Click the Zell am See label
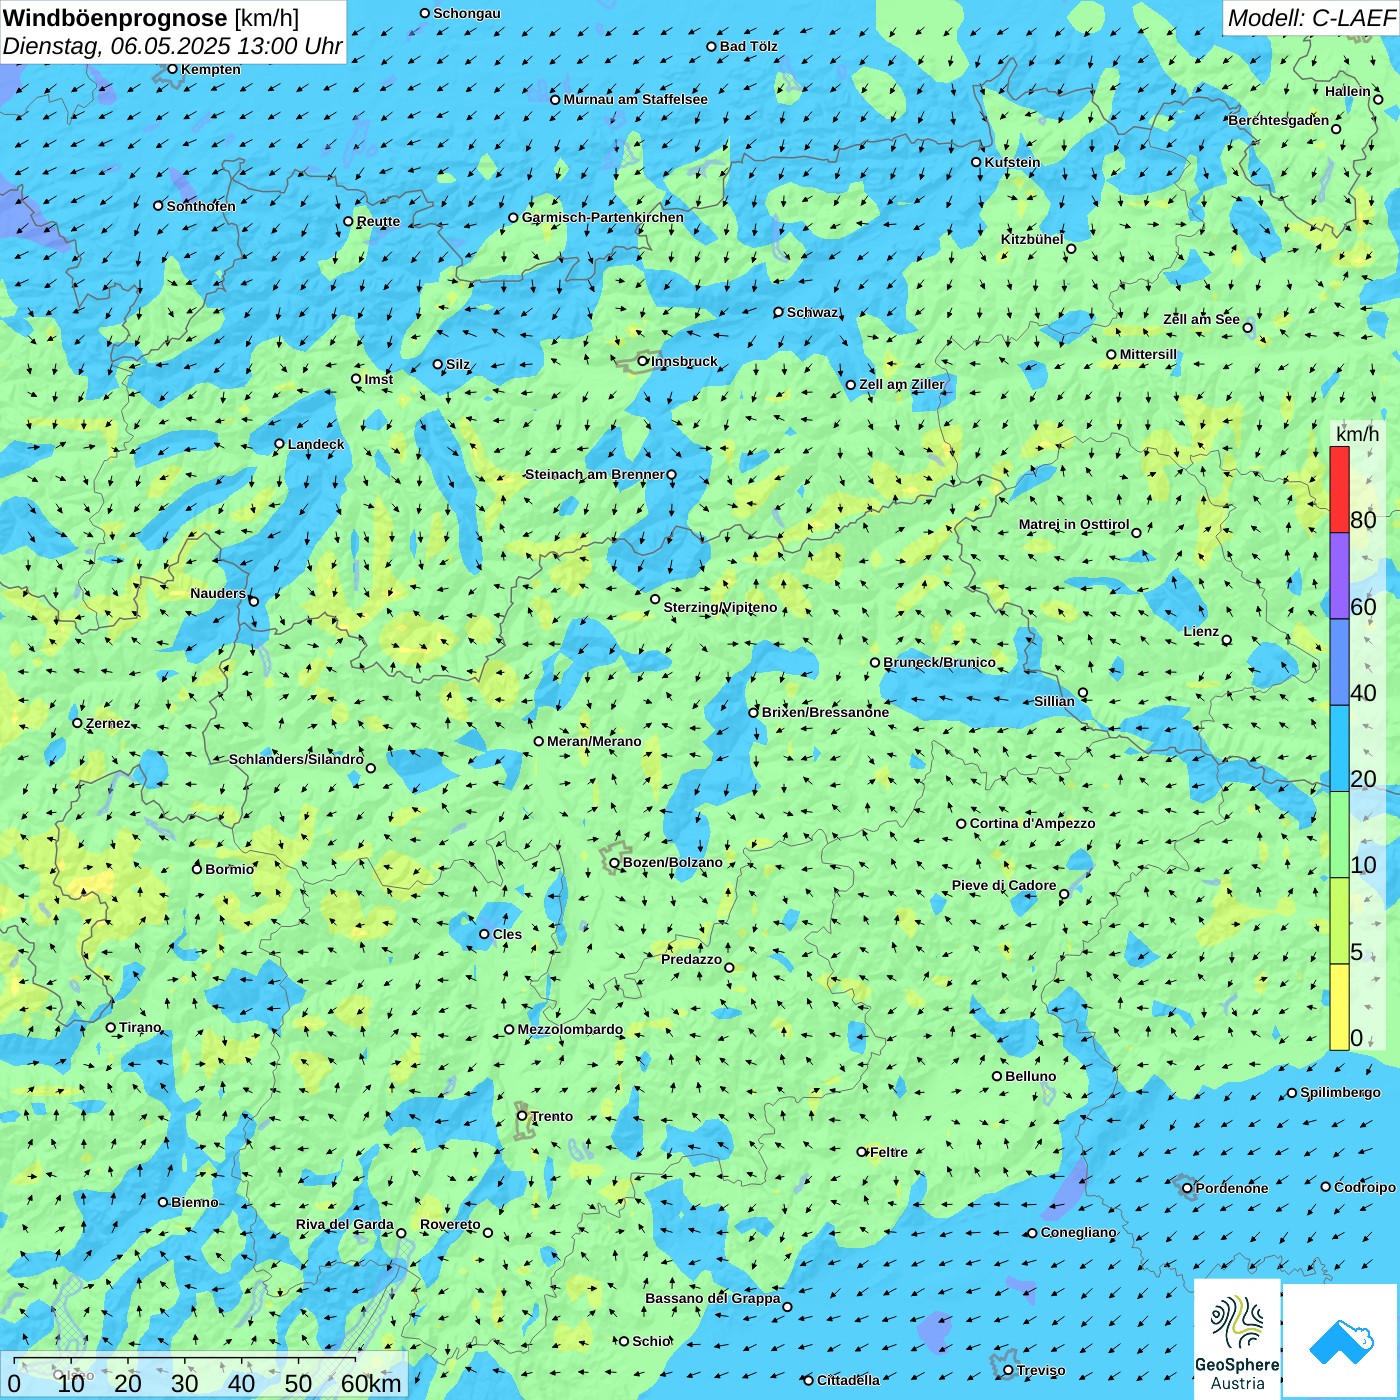Screen dimensions: 1400x1400 pyautogui.click(x=1201, y=319)
